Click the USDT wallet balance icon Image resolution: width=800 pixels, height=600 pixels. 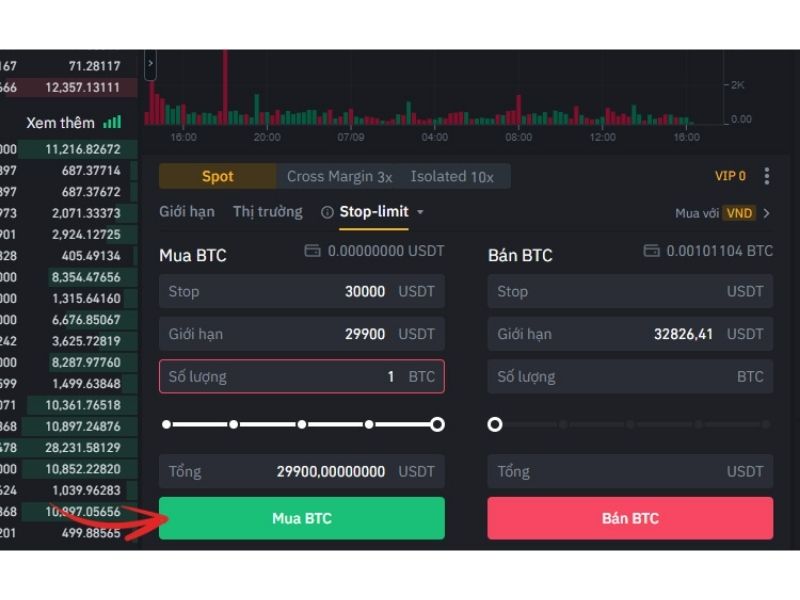pyautogui.click(x=312, y=251)
